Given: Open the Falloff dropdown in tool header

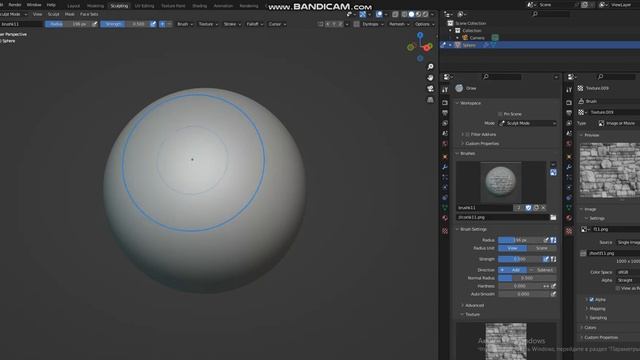Looking at the screenshot, I should (255, 24).
